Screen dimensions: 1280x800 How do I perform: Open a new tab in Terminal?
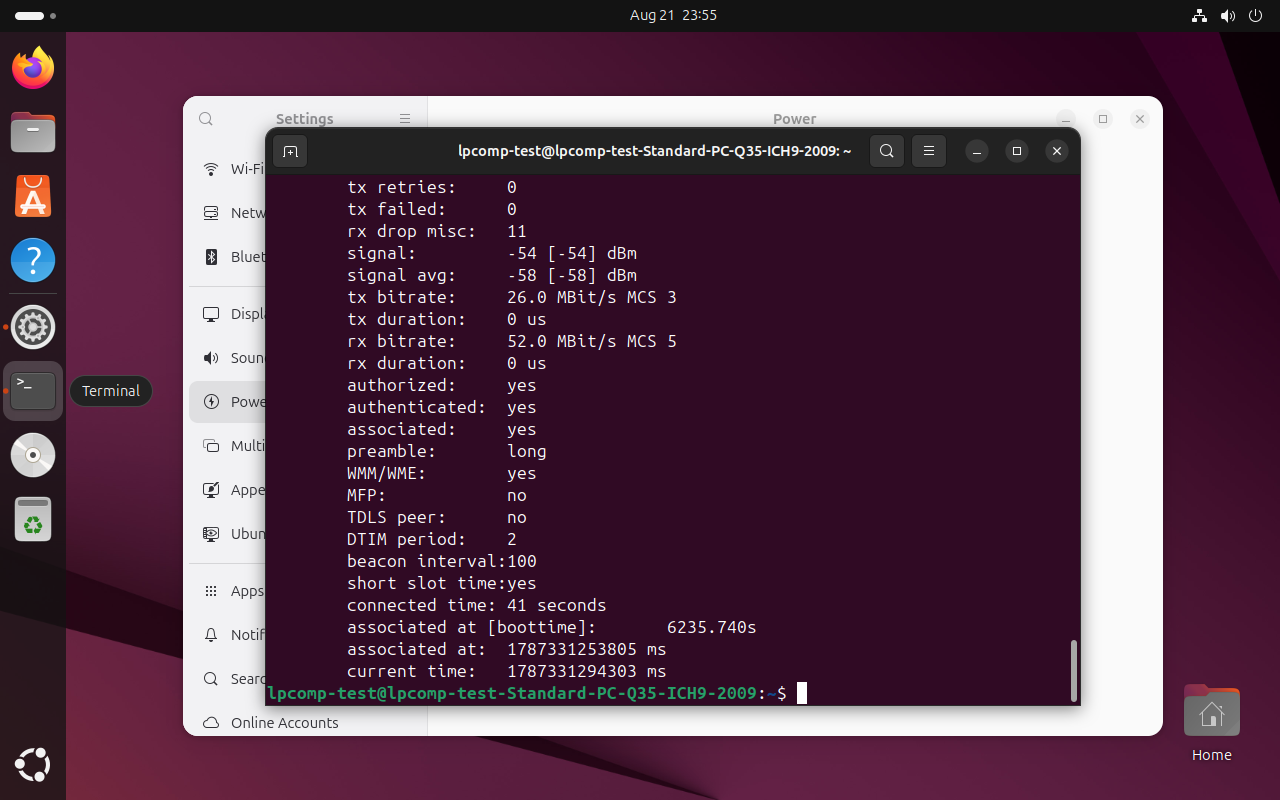[x=290, y=151]
